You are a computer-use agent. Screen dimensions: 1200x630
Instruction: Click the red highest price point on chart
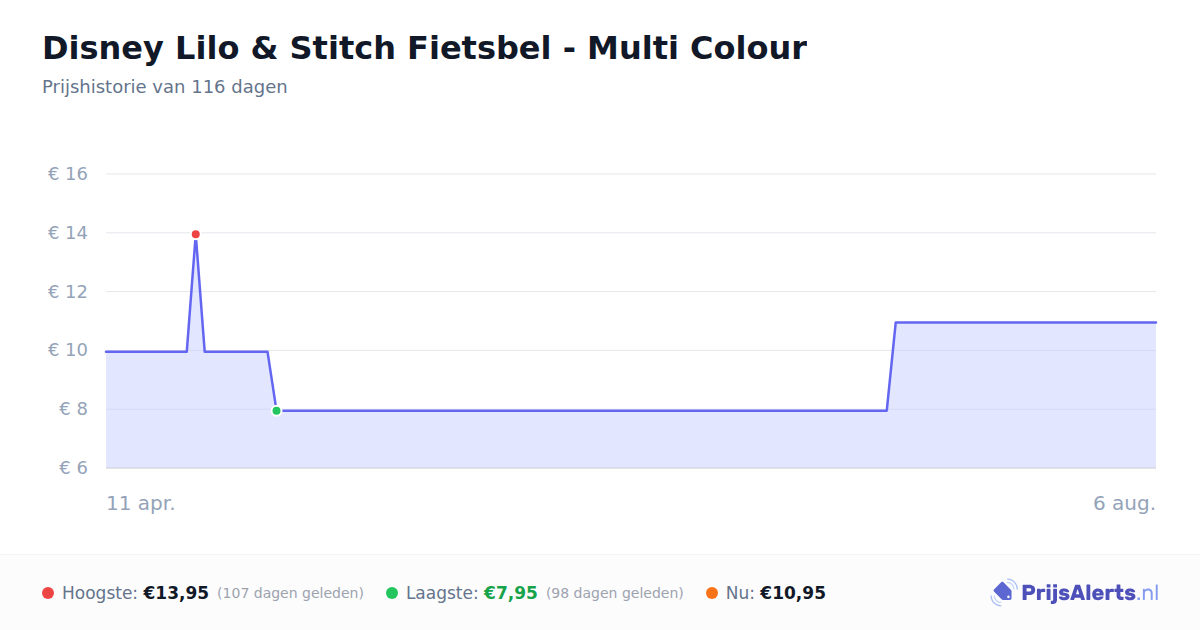tap(195, 234)
